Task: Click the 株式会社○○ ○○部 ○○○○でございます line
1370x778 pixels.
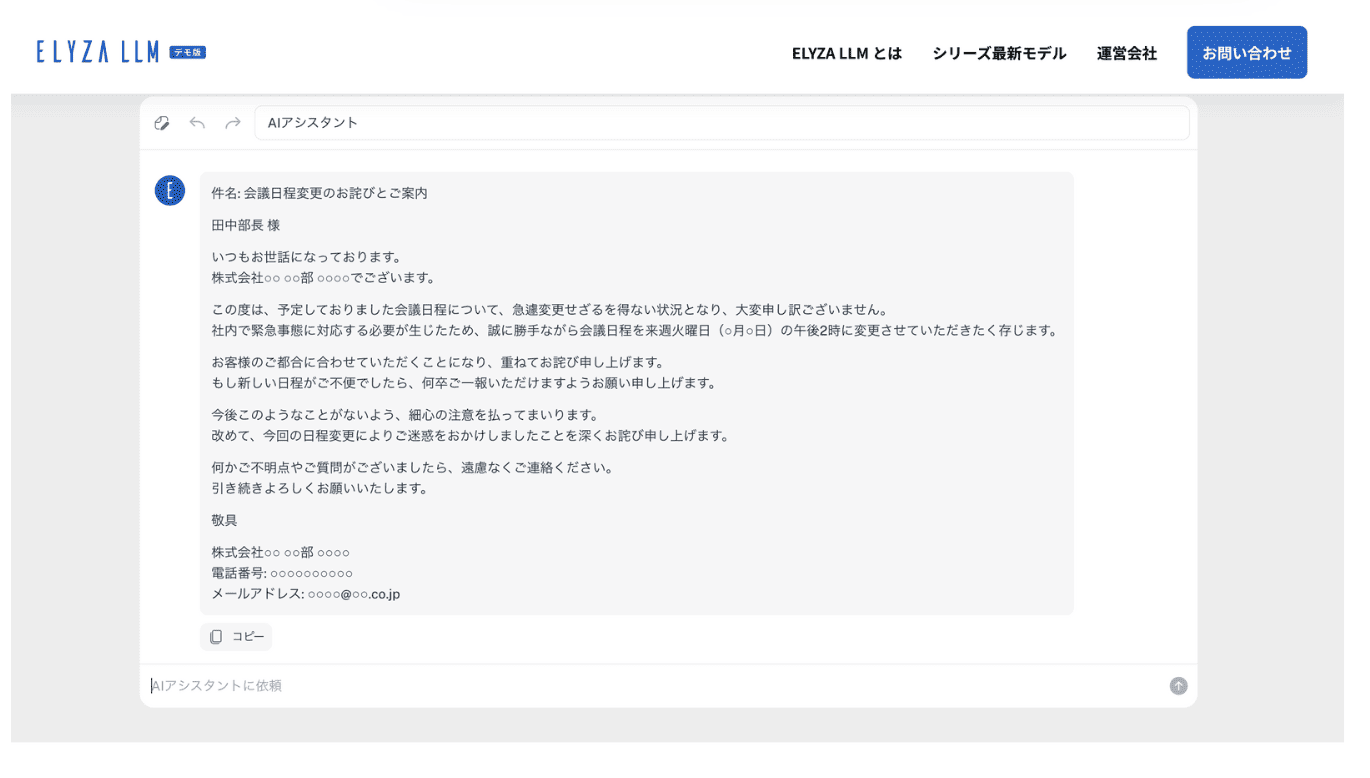Action: coord(323,278)
